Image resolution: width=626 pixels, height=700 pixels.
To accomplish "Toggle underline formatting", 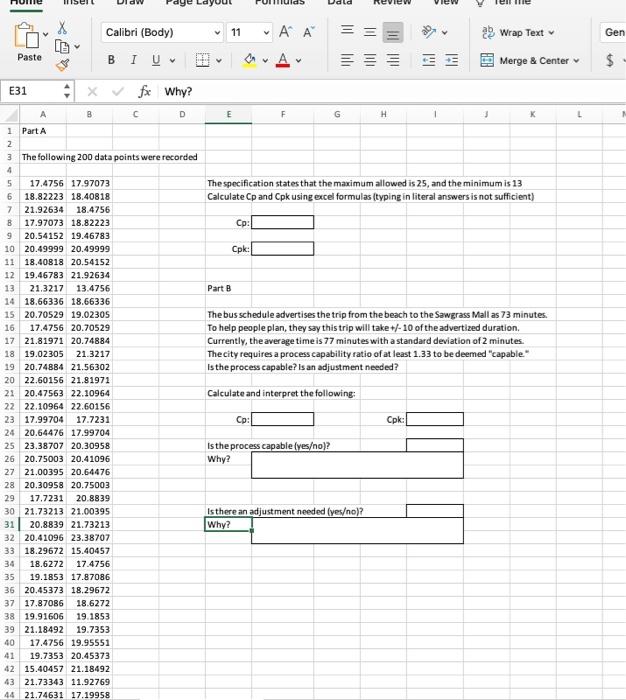I will pos(156,60).
